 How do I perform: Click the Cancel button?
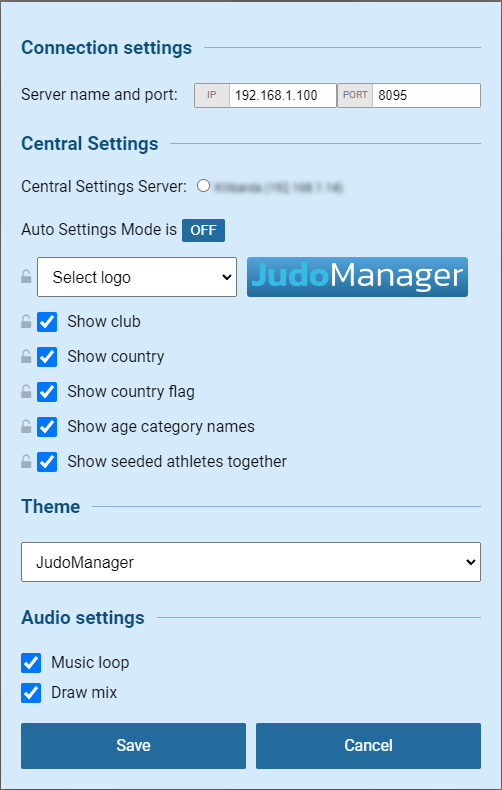(x=368, y=746)
